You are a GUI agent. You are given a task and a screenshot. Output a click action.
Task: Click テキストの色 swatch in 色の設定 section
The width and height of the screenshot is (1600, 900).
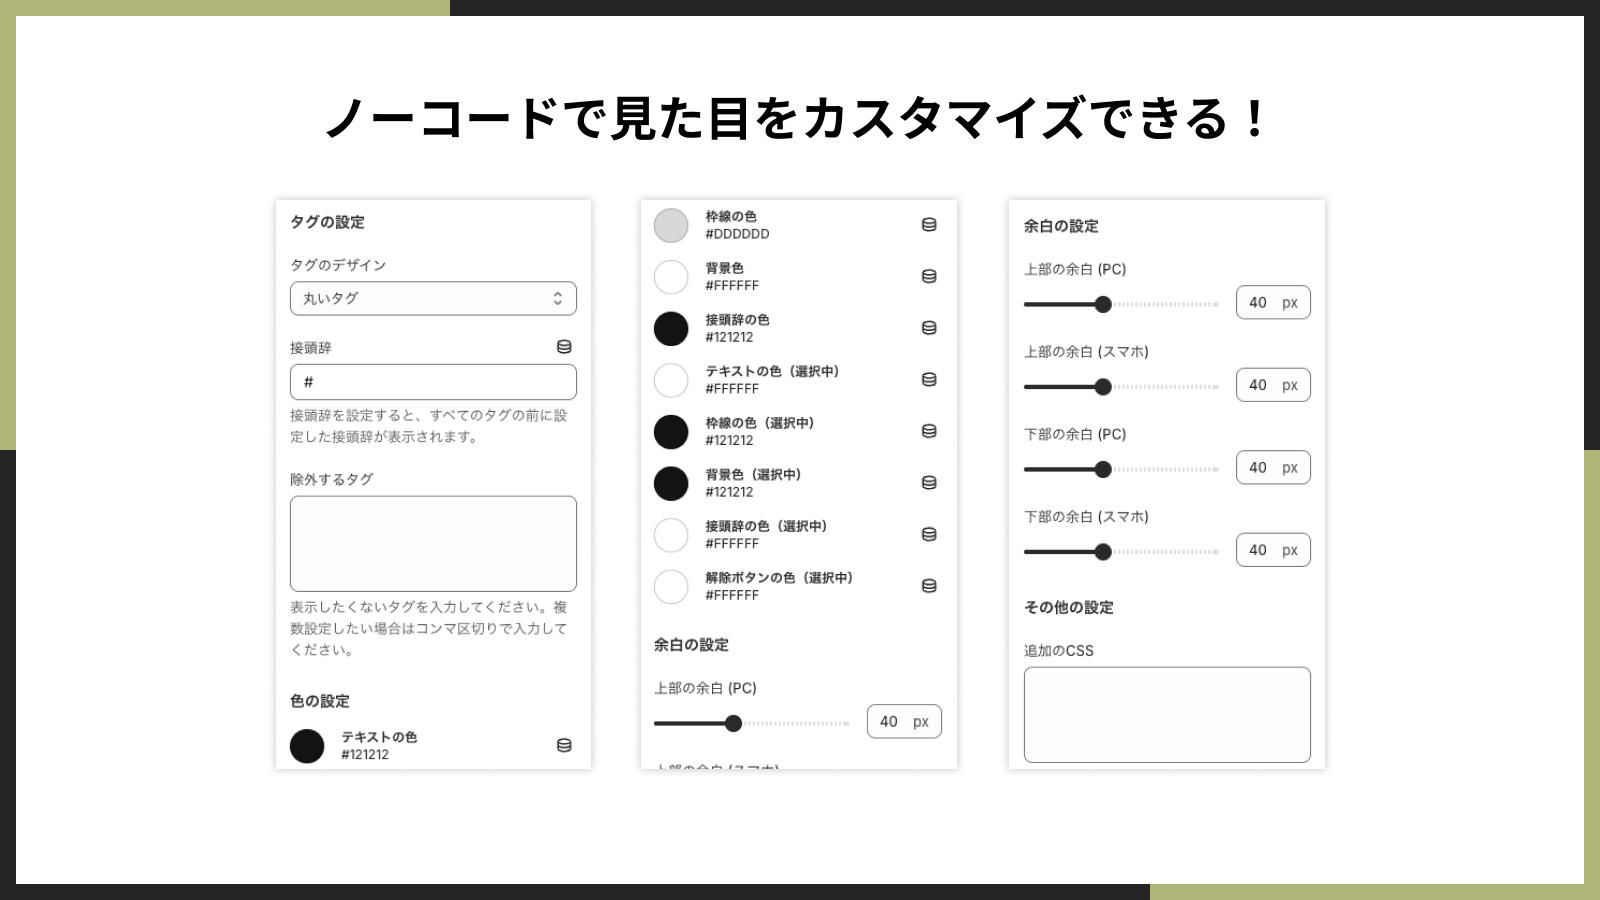pyautogui.click(x=307, y=746)
